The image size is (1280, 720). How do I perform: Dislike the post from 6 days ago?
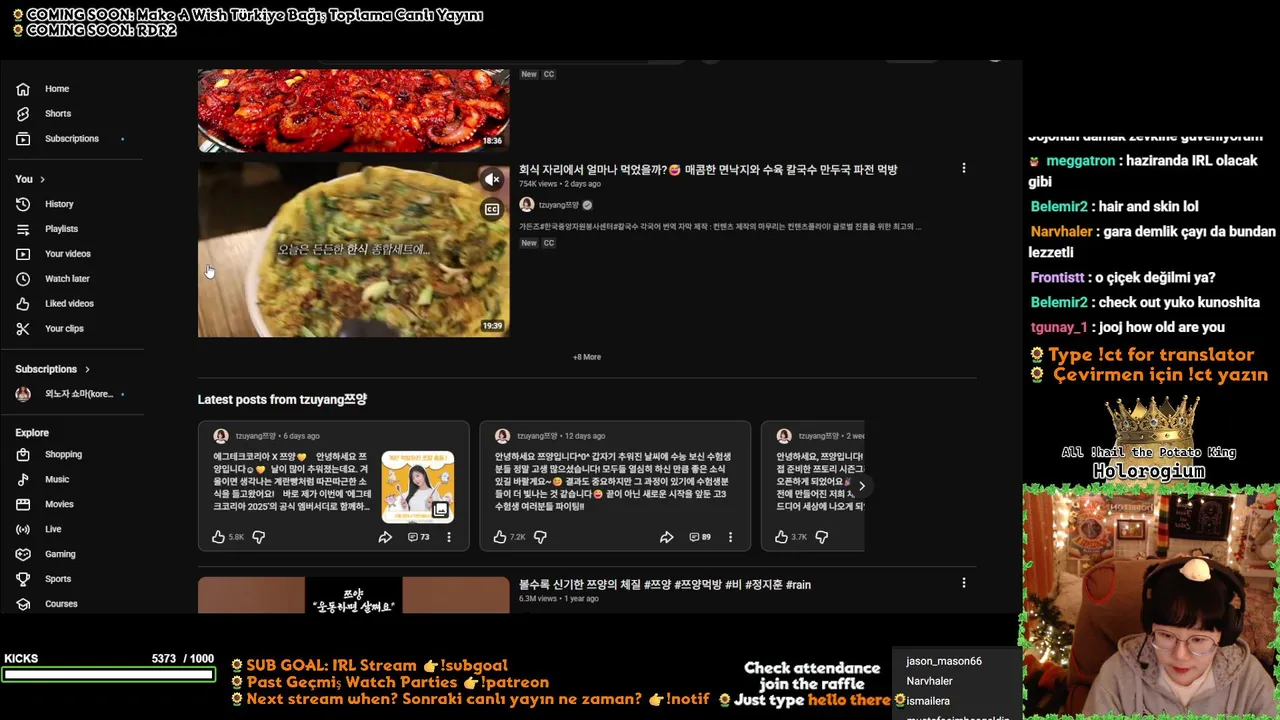pyautogui.click(x=258, y=537)
